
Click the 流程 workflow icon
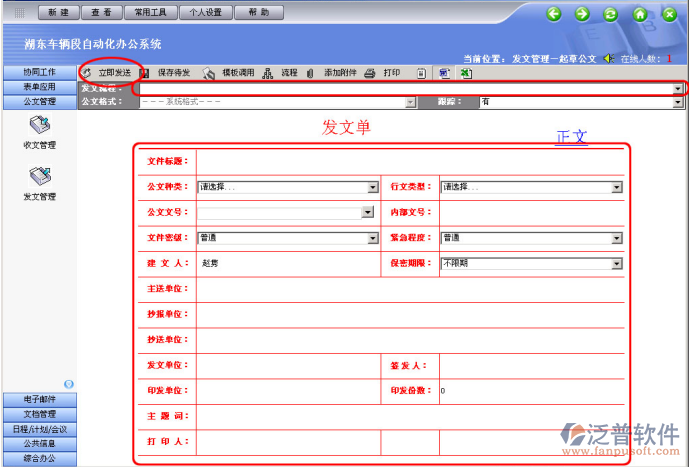268,74
